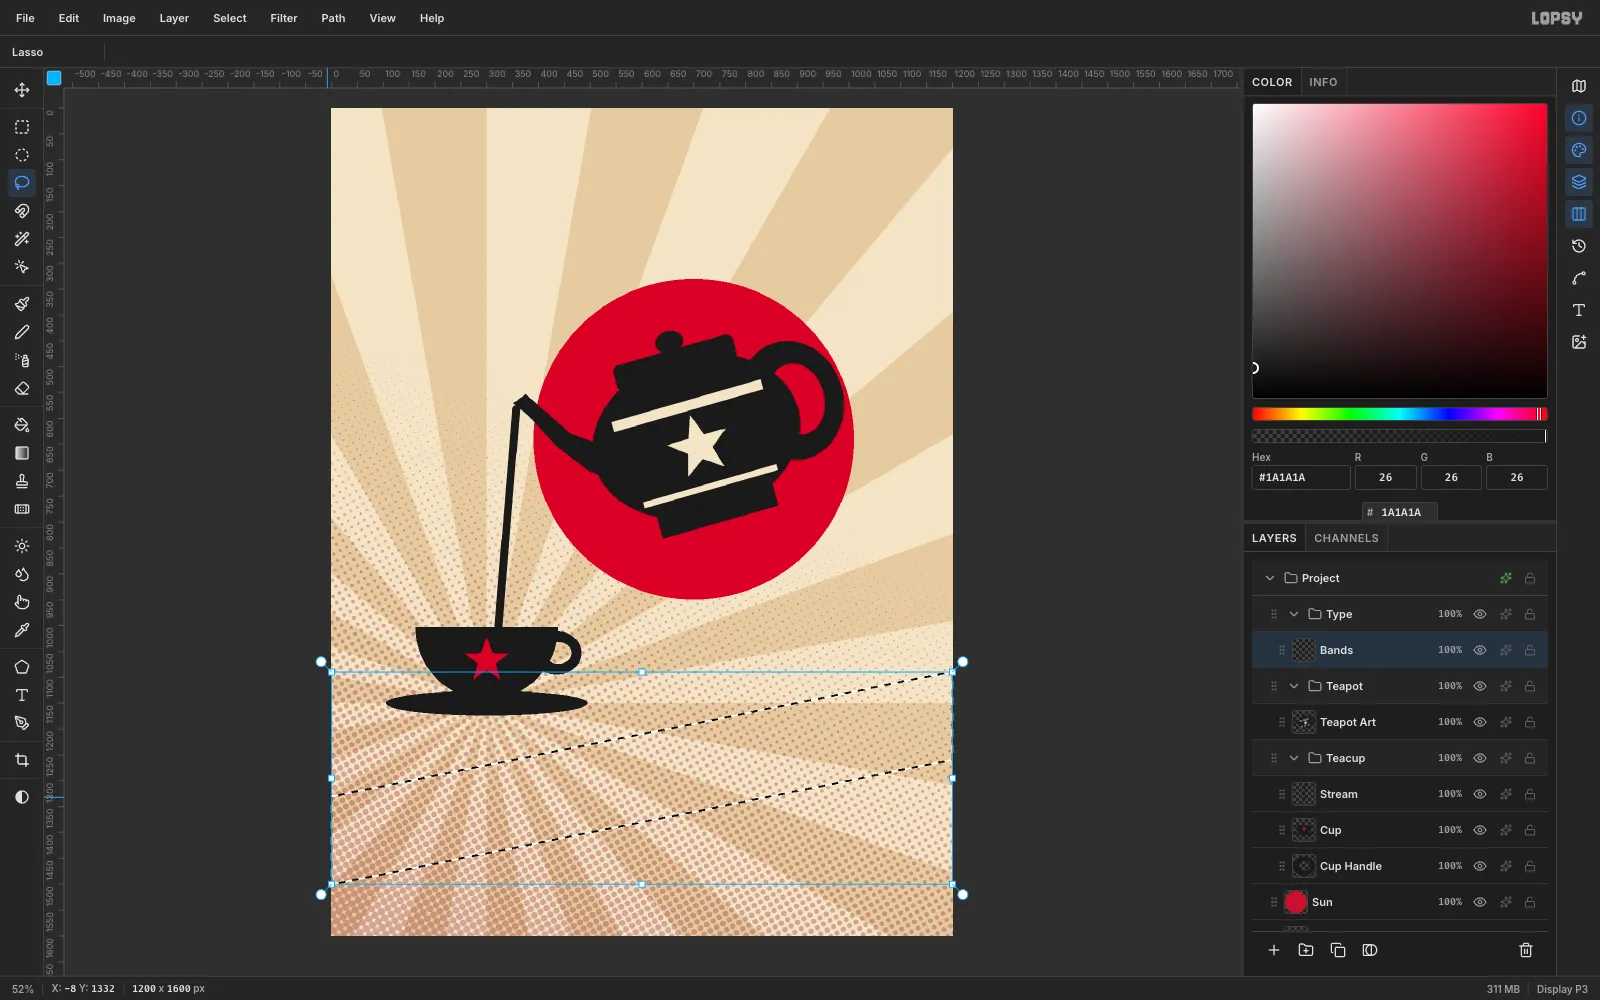The height and width of the screenshot is (1000, 1600).
Task: Select the Smudge finger tool
Action: pos(22,602)
